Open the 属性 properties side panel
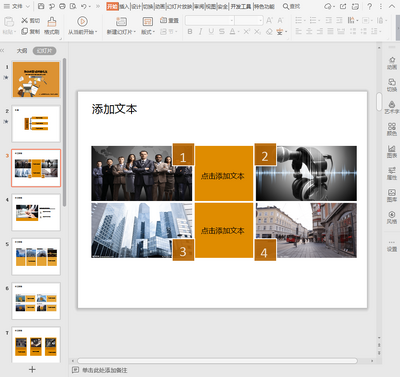 [392, 173]
